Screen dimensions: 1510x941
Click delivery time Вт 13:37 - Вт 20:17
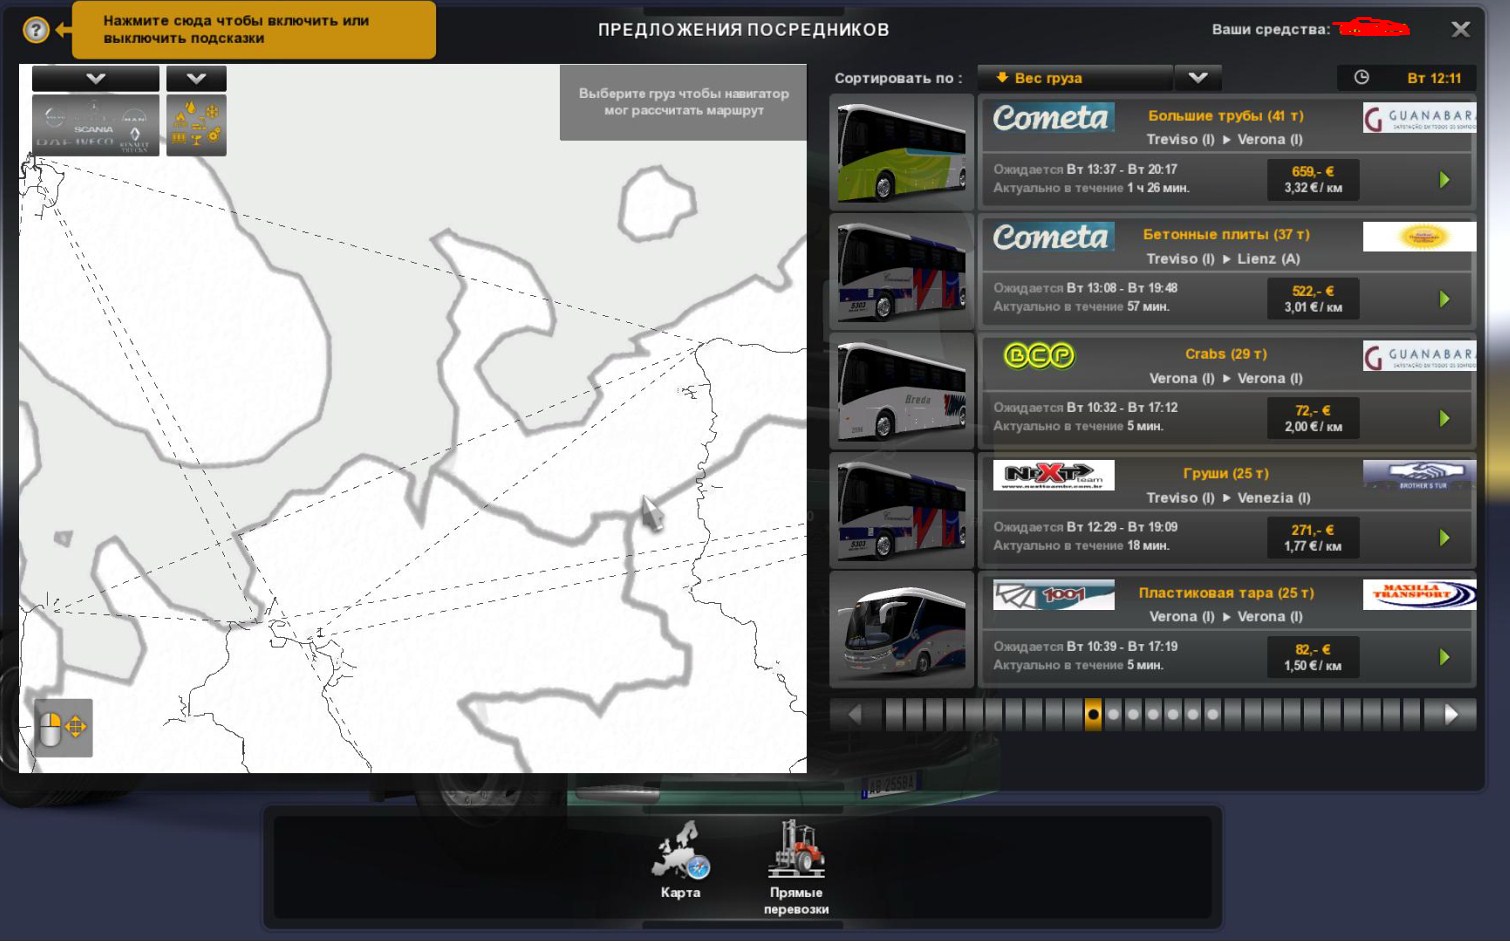point(1122,169)
